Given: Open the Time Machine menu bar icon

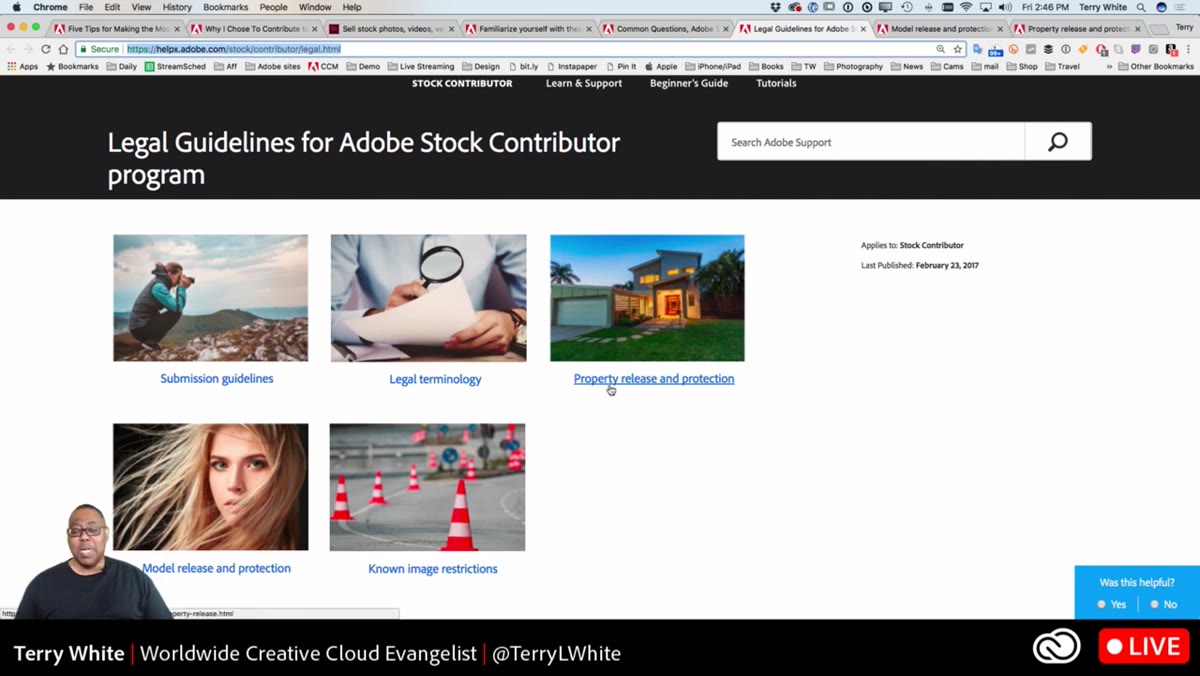Looking at the screenshot, I should coord(907,7).
